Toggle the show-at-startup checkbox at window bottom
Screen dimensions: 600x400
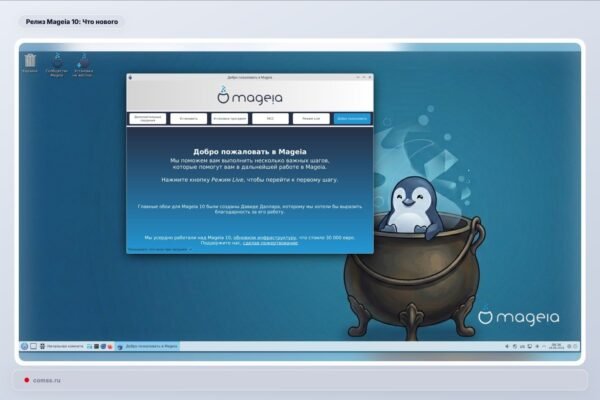click(190, 249)
